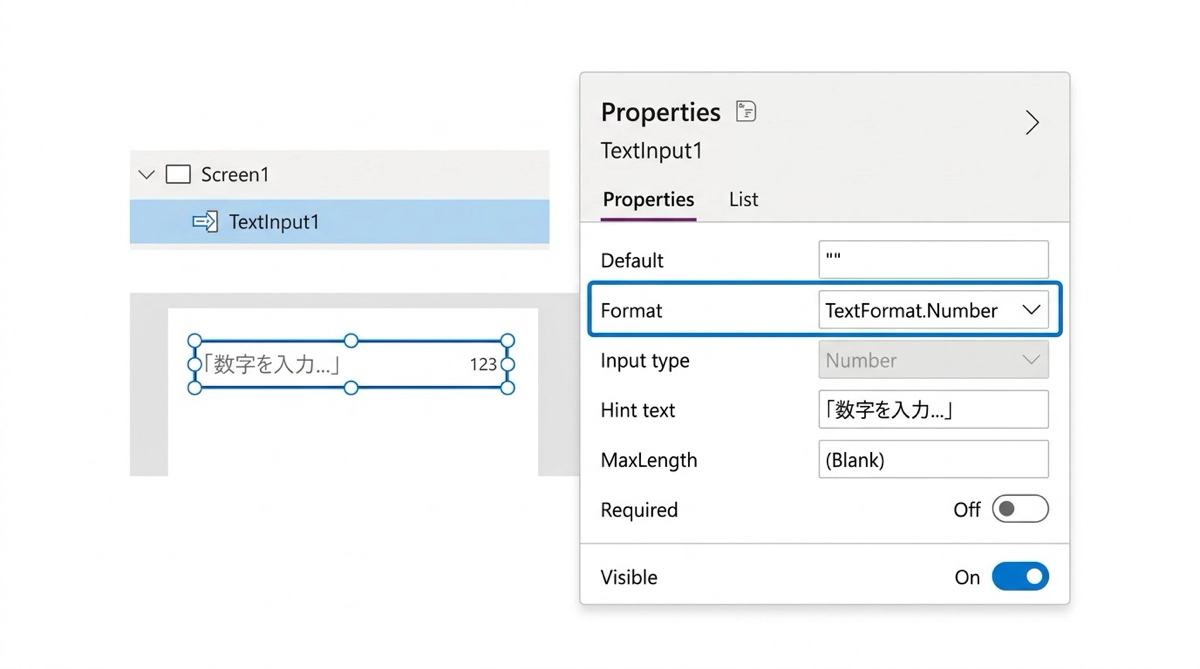Viewport: 1200px width, 669px height.
Task: Select TextInput1 in the tree view
Action: click(x=274, y=222)
